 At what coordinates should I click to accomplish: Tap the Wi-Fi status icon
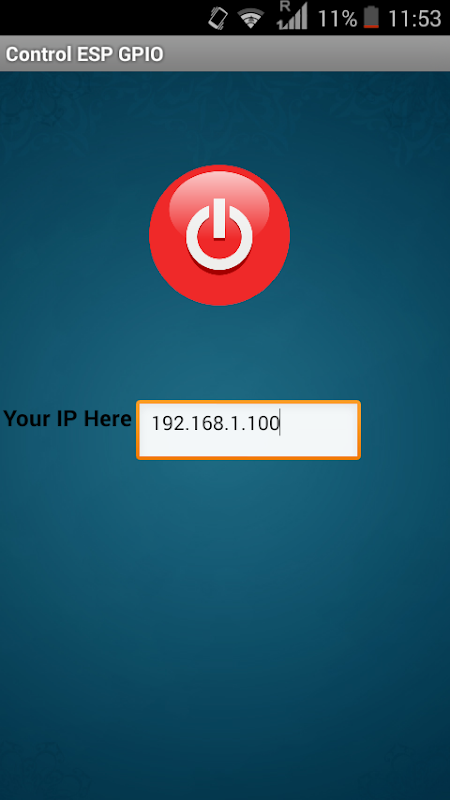pyautogui.click(x=251, y=19)
